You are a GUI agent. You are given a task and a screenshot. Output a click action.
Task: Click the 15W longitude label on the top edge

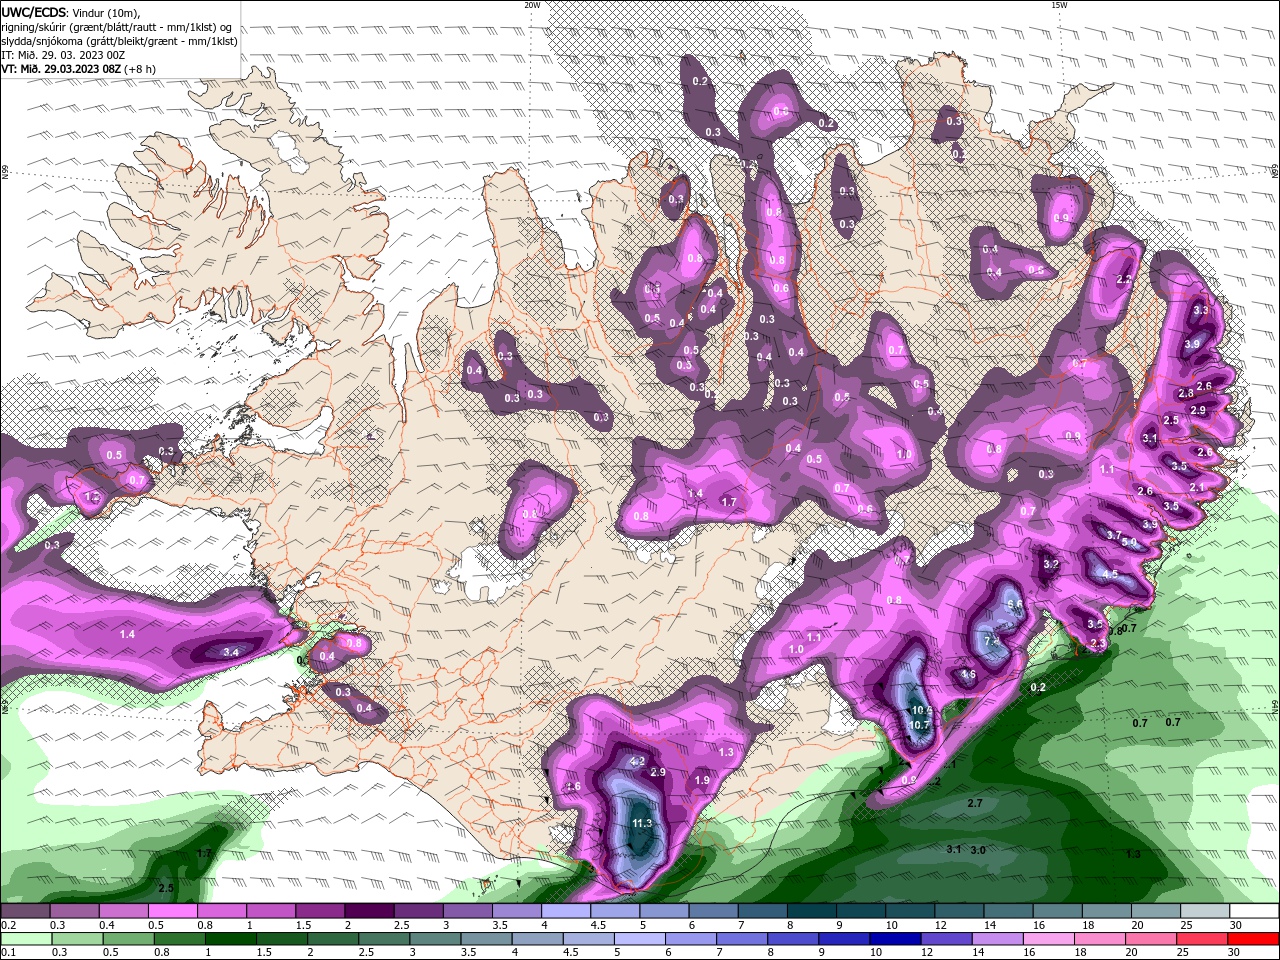pyautogui.click(x=1059, y=5)
